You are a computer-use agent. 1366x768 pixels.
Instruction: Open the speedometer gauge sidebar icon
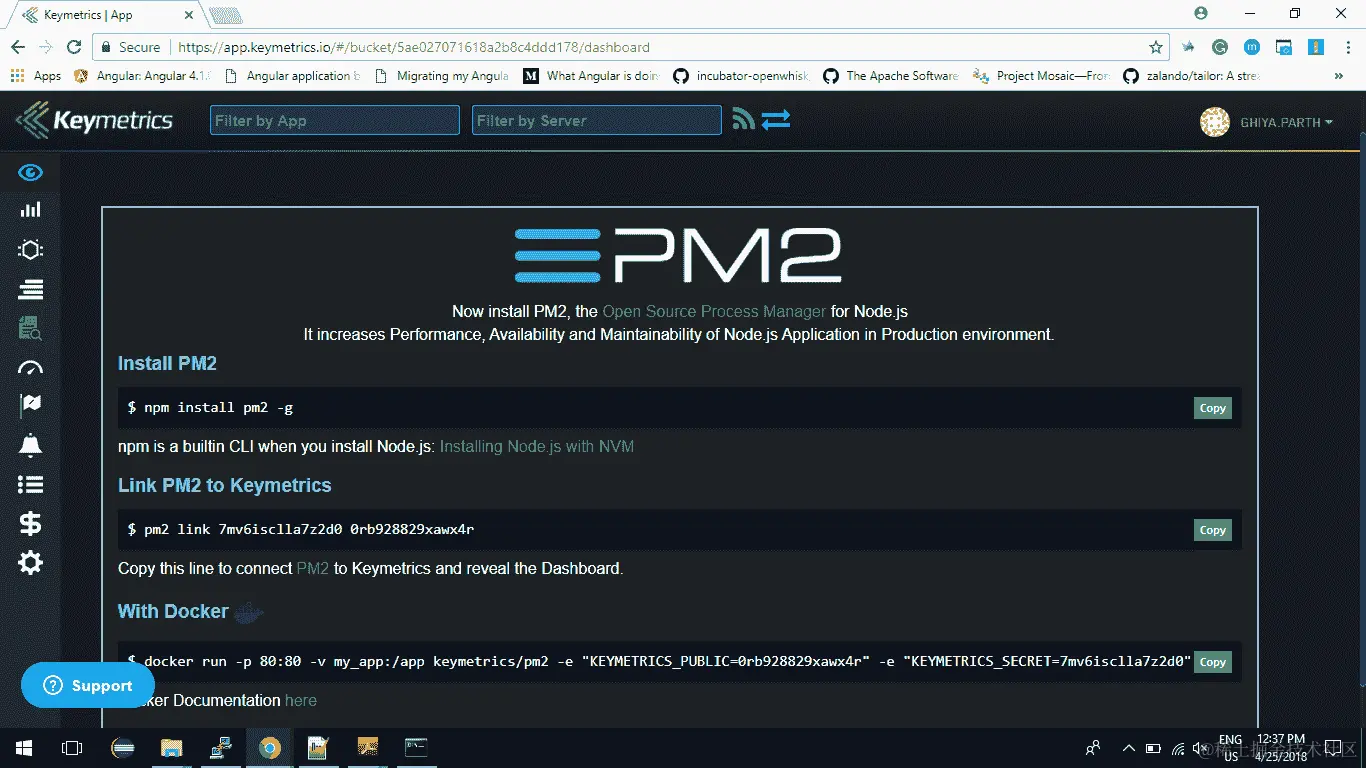pos(30,368)
